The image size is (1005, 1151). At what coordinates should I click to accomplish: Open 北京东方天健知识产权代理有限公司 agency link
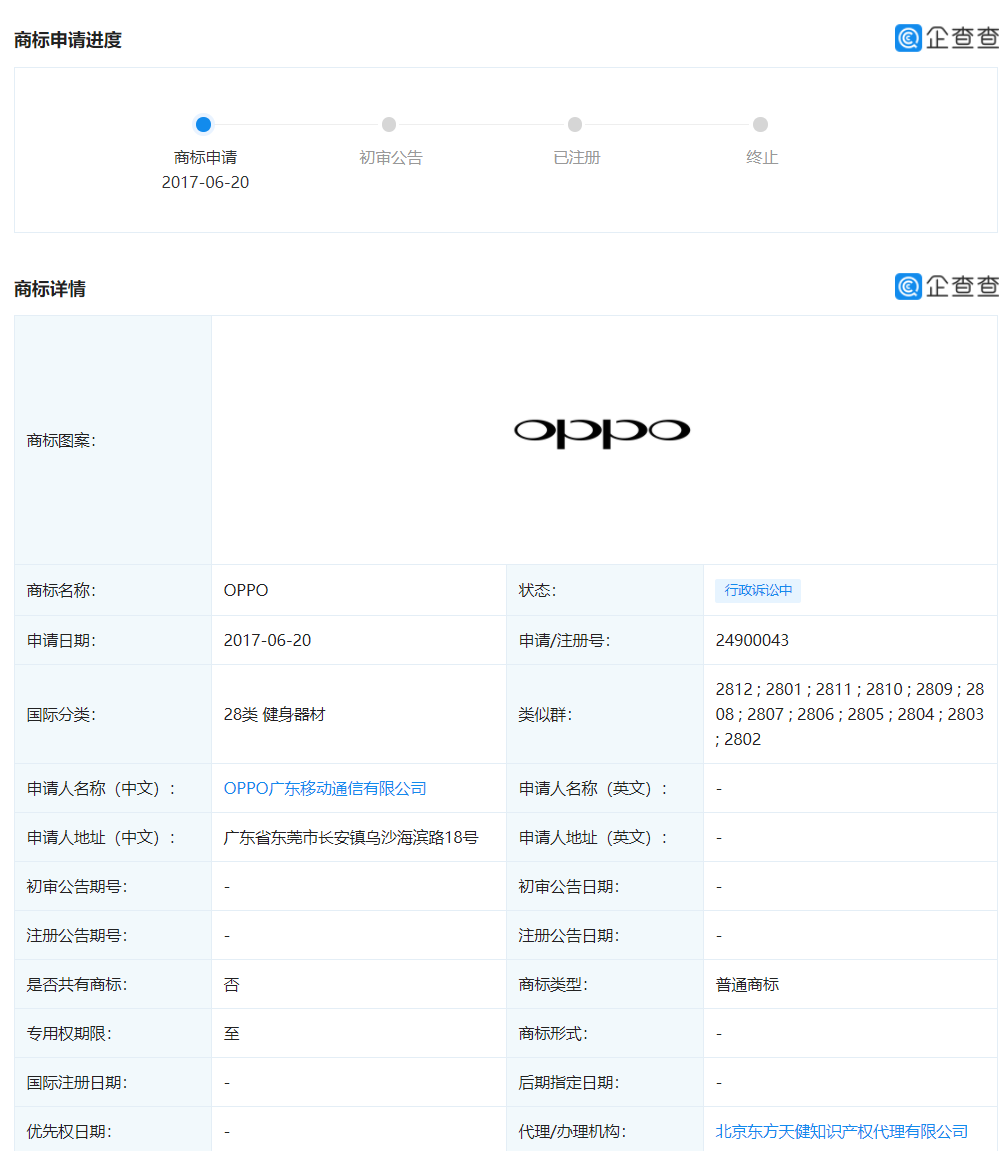pyautogui.click(x=841, y=1131)
